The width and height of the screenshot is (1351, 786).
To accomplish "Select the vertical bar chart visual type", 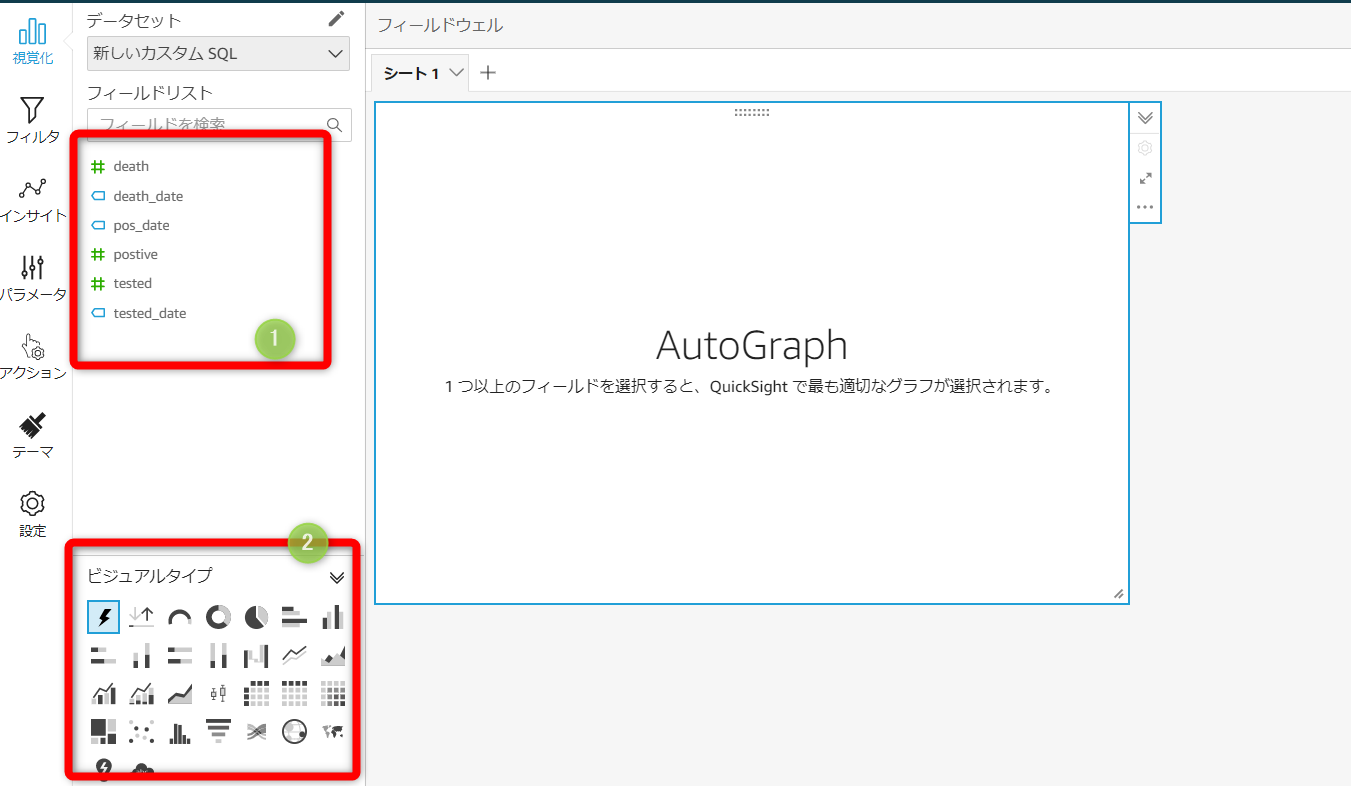I will pos(332,618).
